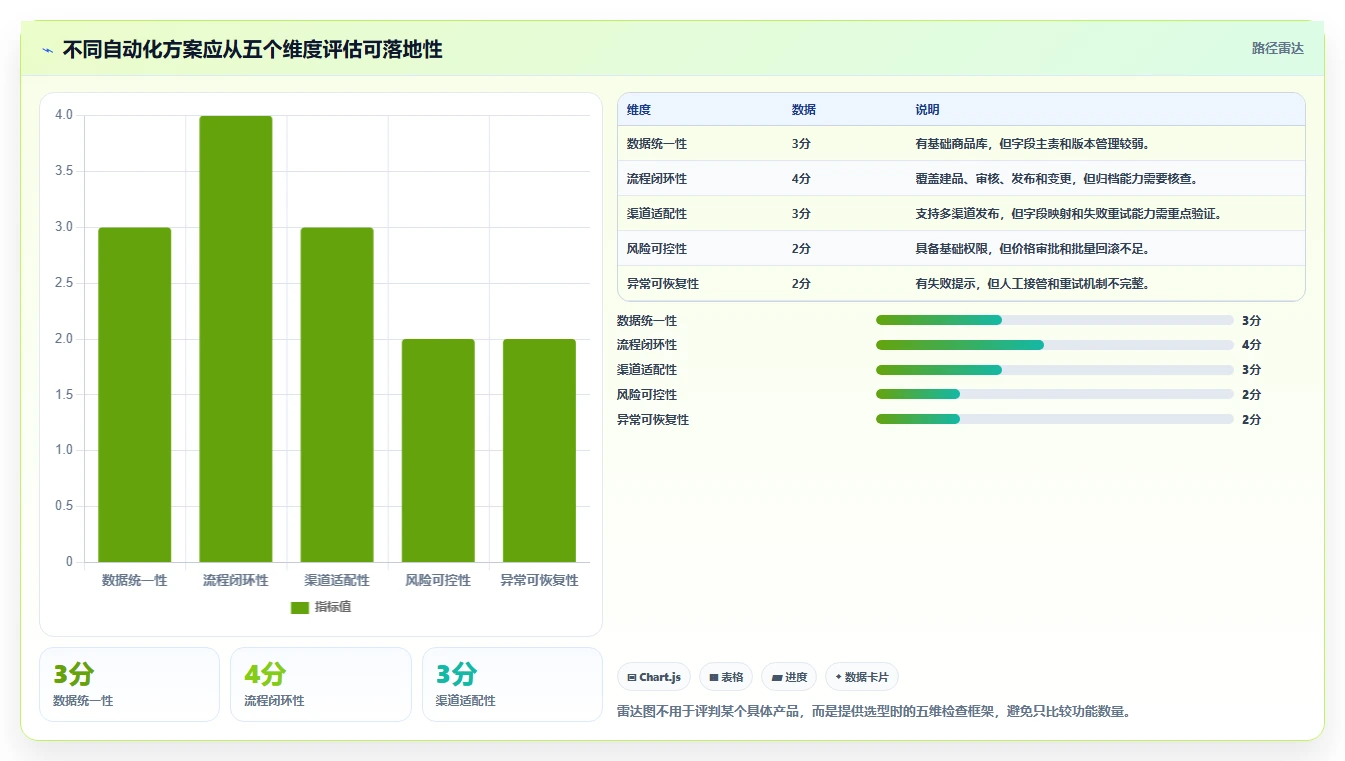1345x761 pixels.
Task: Click the 2.5 value on the chart's y-axis
Action: (64, 283)
